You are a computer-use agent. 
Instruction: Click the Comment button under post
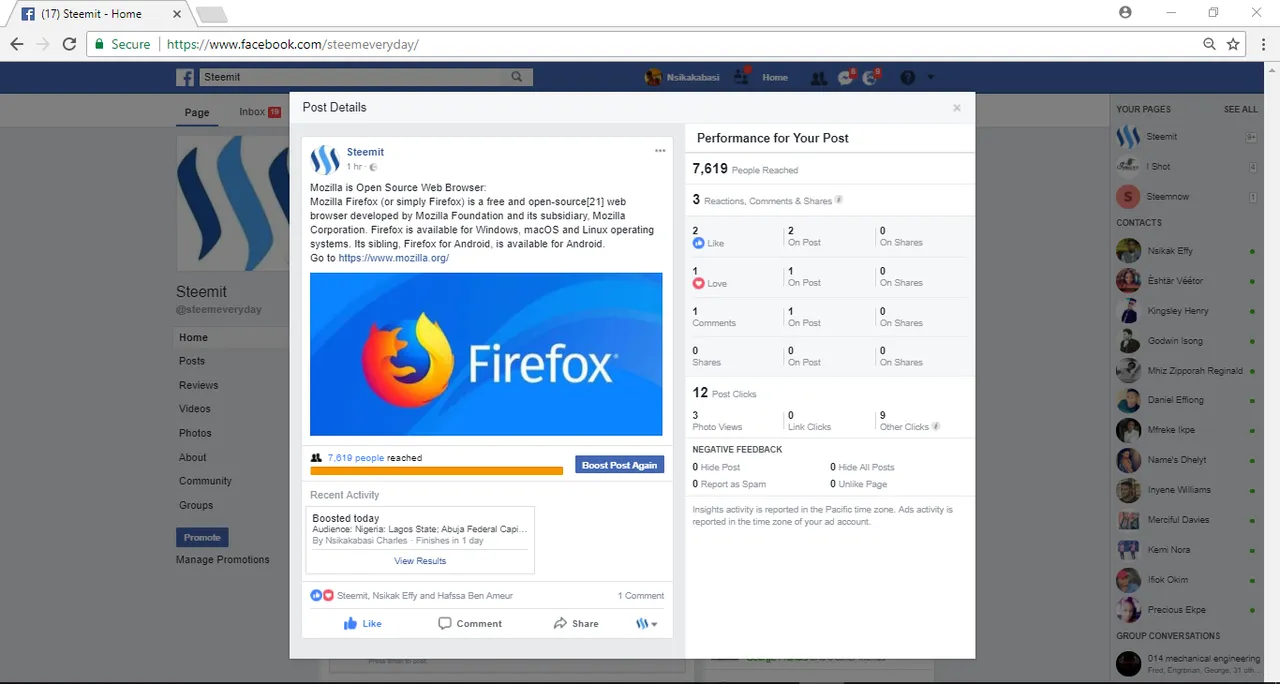[x=470, y=623]
